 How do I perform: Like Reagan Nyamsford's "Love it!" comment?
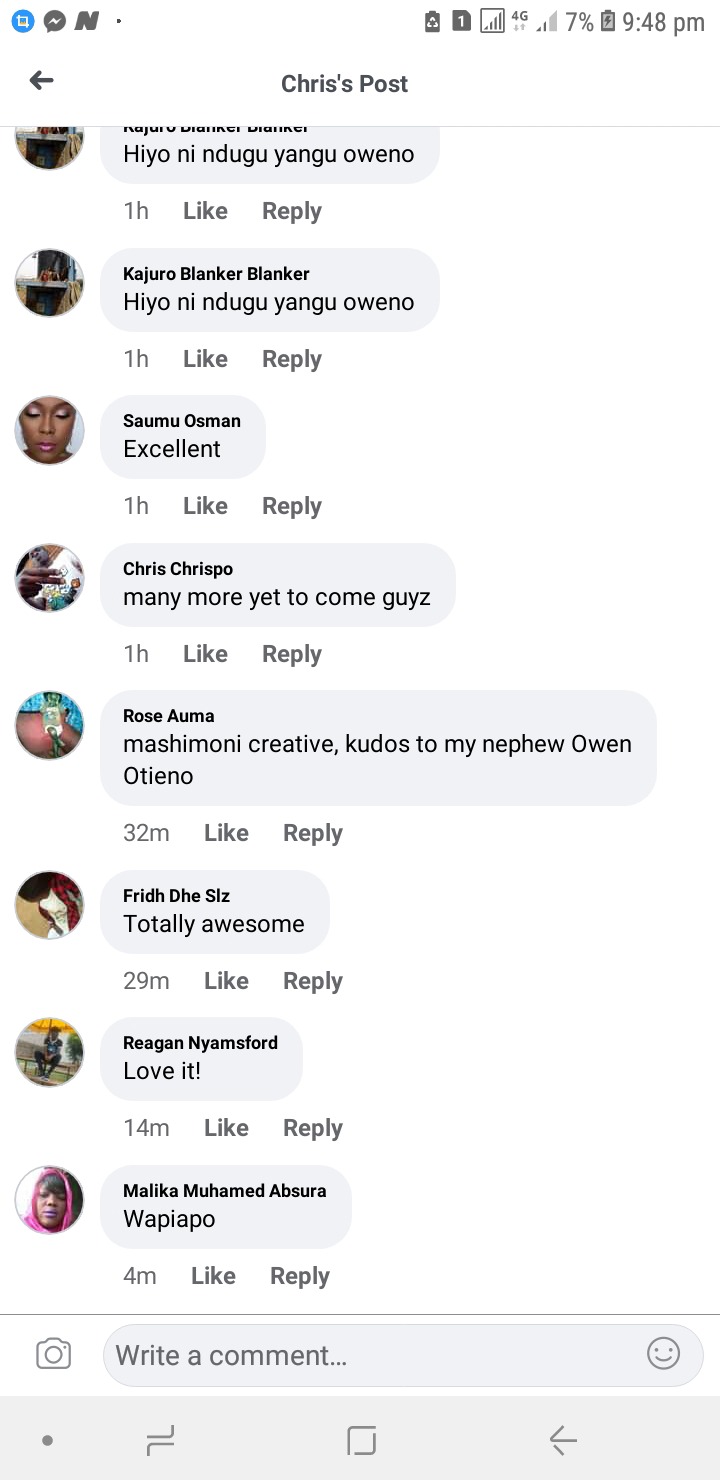click(226, 1128)
